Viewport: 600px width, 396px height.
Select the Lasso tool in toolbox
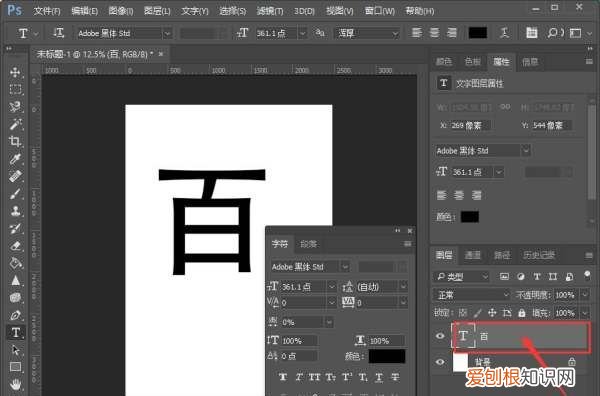pyautogui.click(x=15, y=107)
